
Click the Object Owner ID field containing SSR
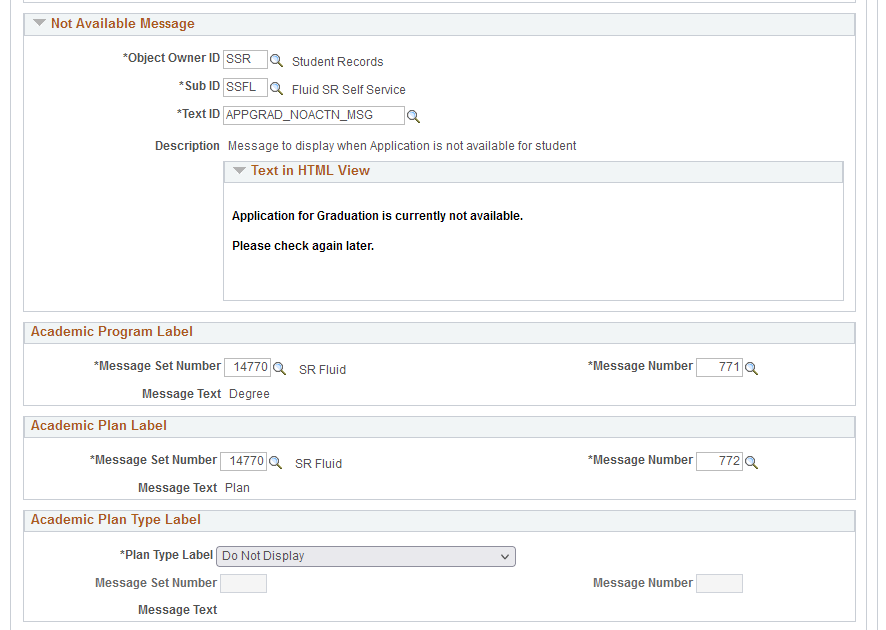(x=245, y=59)
